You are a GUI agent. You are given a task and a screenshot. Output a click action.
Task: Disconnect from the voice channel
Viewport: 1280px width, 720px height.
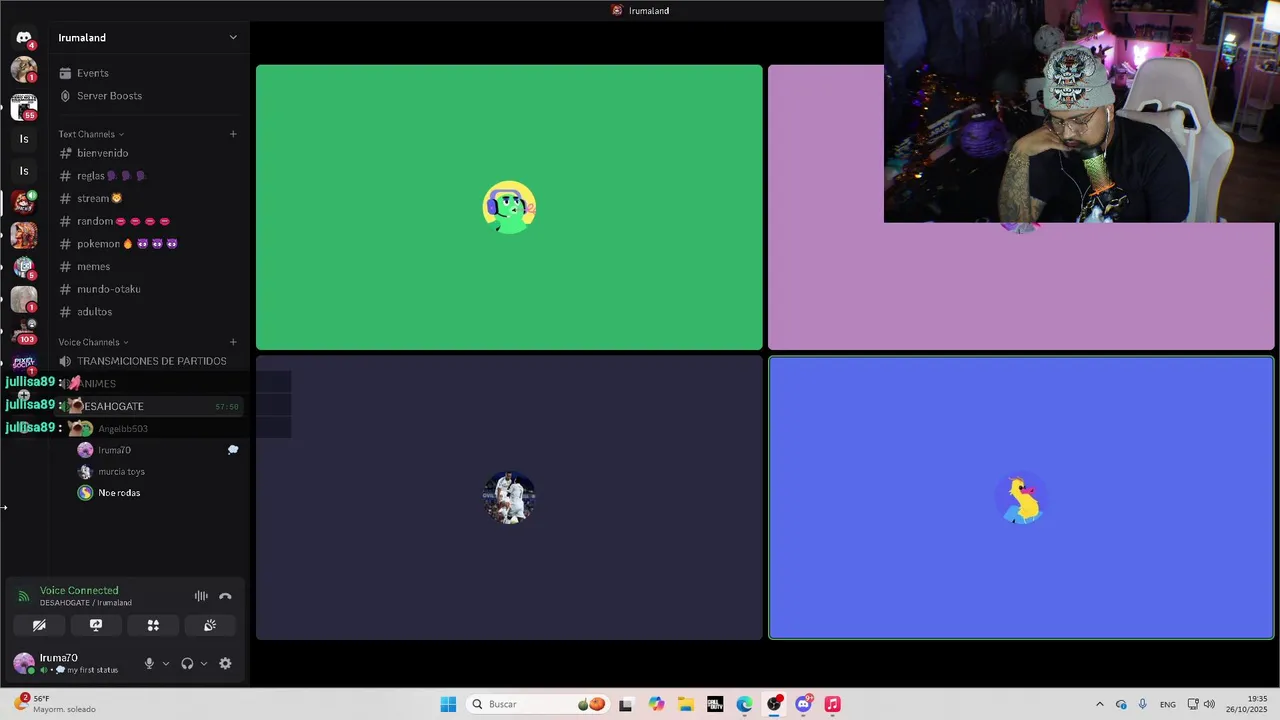coord(225,596)
